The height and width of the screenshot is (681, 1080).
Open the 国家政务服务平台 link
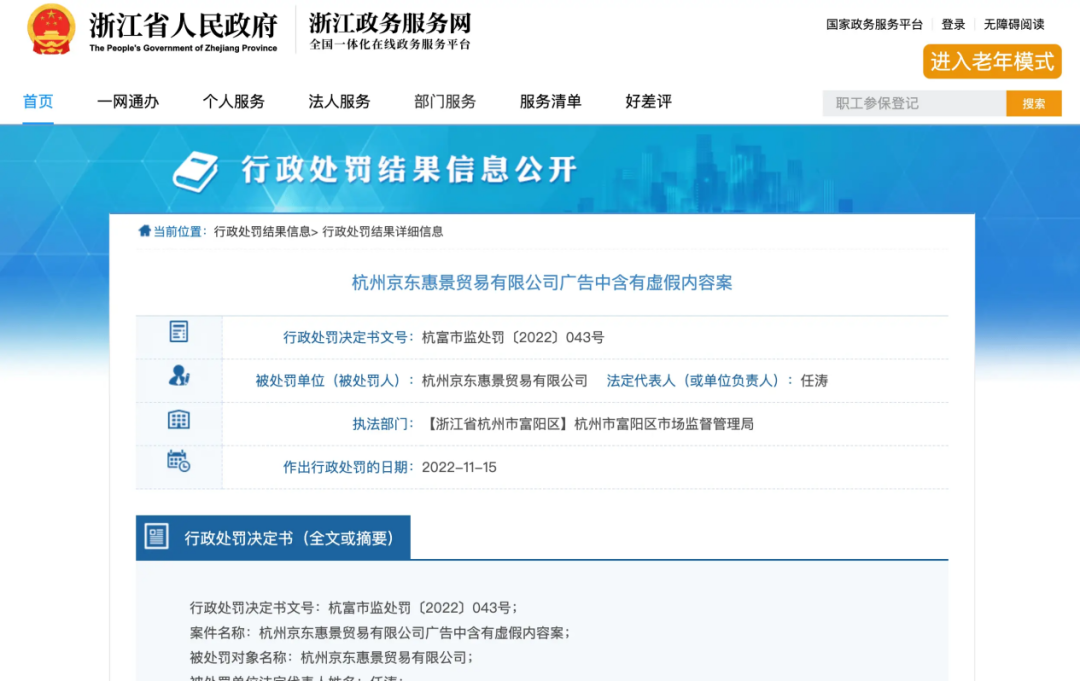[874, 24]
